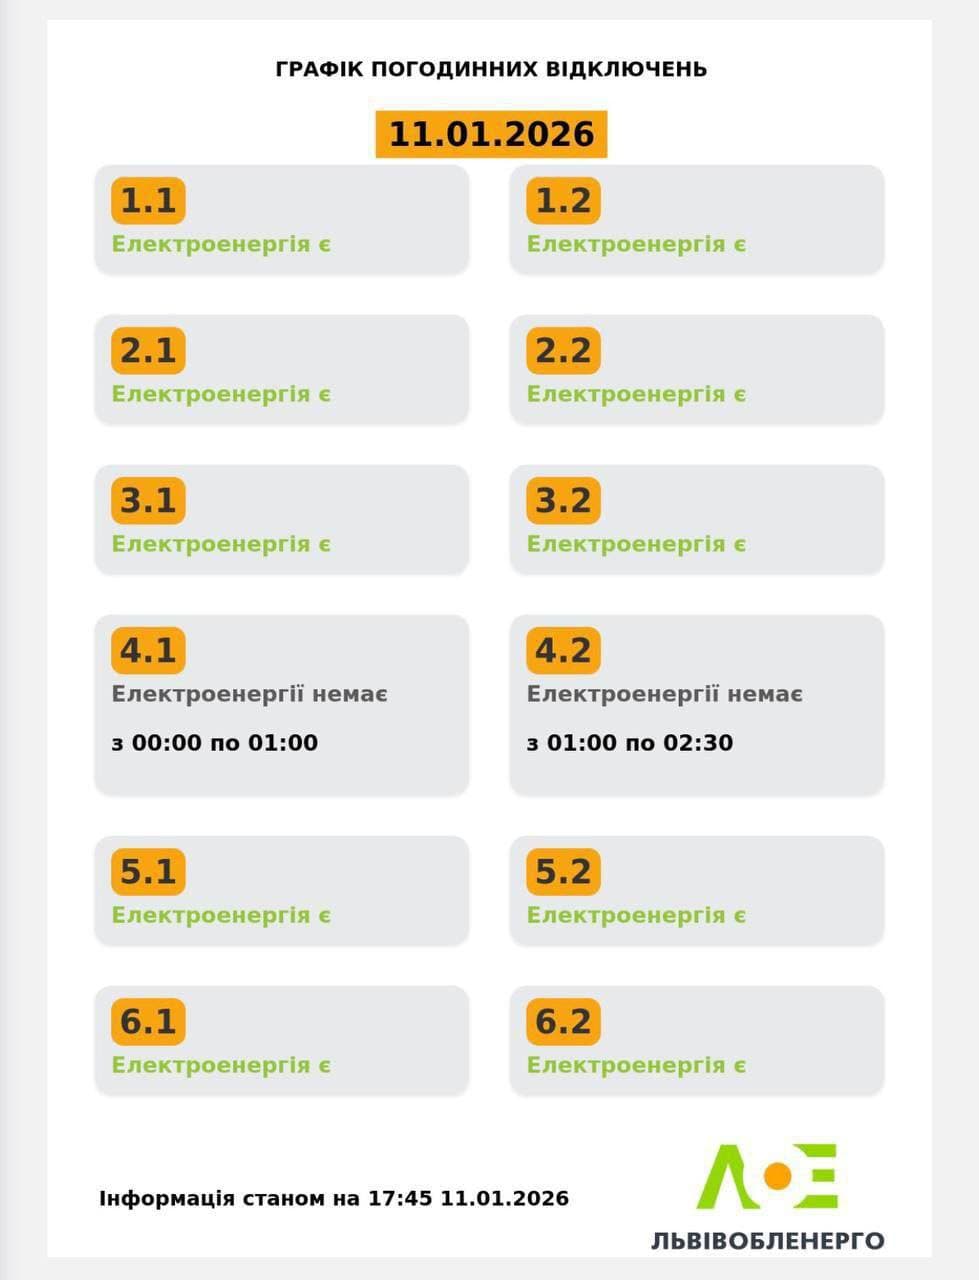This screenshot has height=1280, width=979.
Task: Click the 1.1 group badge
Action: coord(148,201)
